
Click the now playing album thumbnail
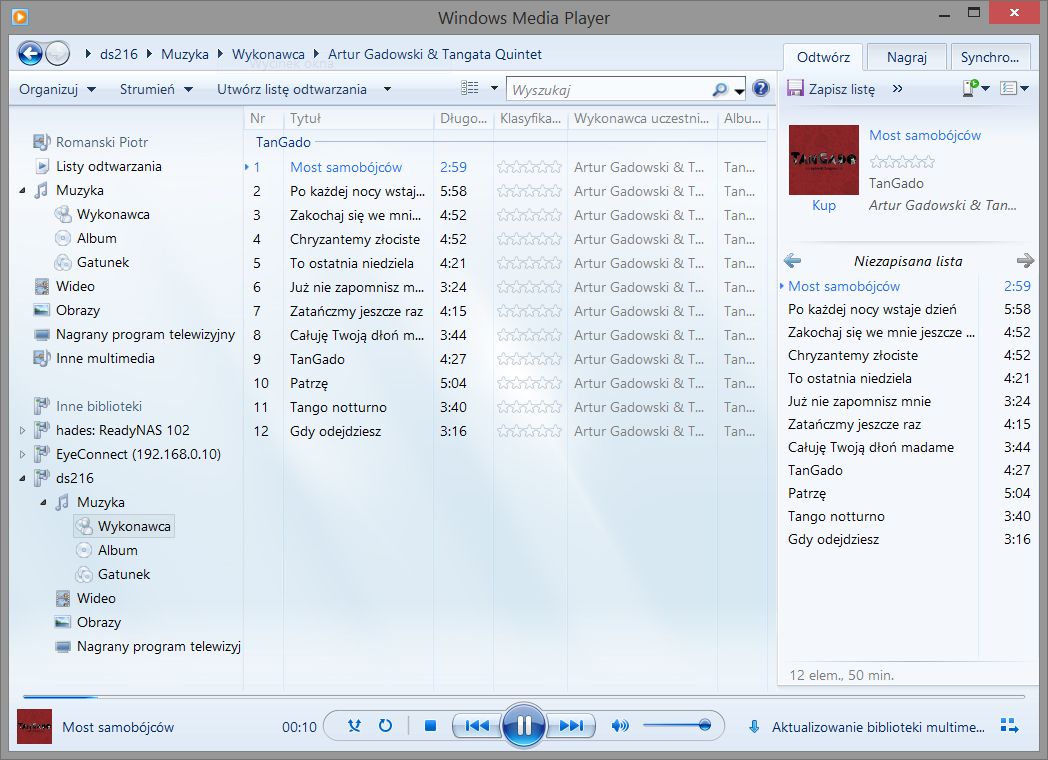[x=34, y=727]
